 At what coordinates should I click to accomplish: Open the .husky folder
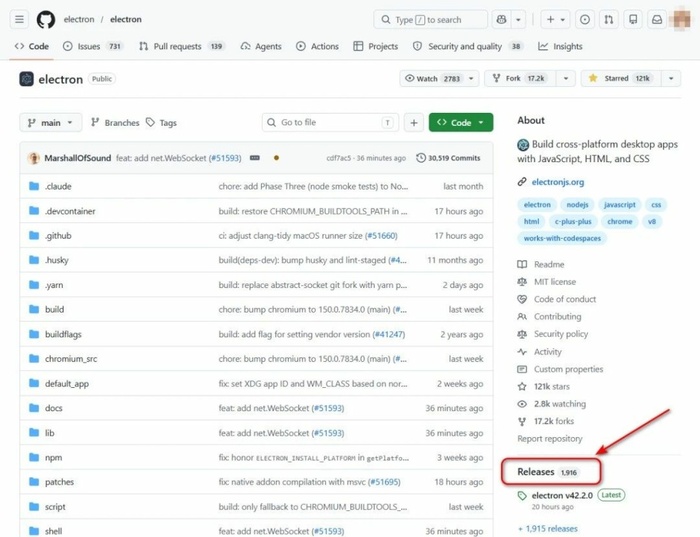[x=57, y=260]
